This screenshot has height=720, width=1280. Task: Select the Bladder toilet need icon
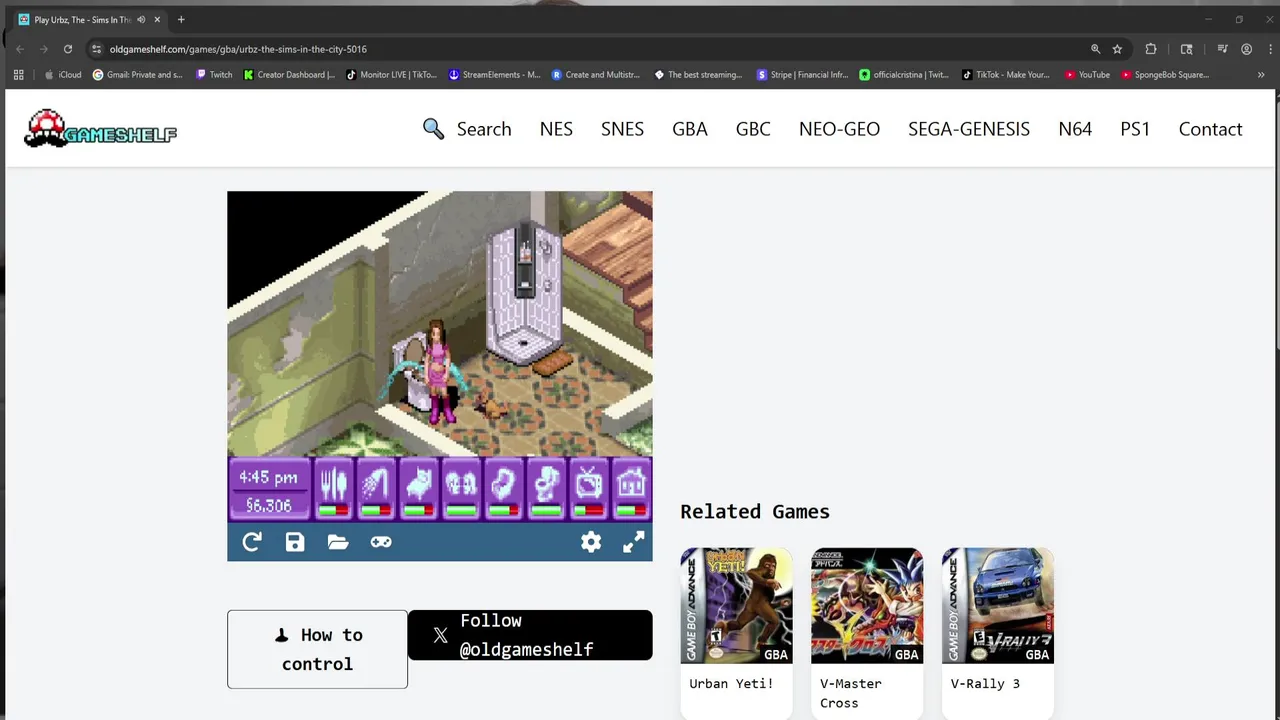coord(546,485)
